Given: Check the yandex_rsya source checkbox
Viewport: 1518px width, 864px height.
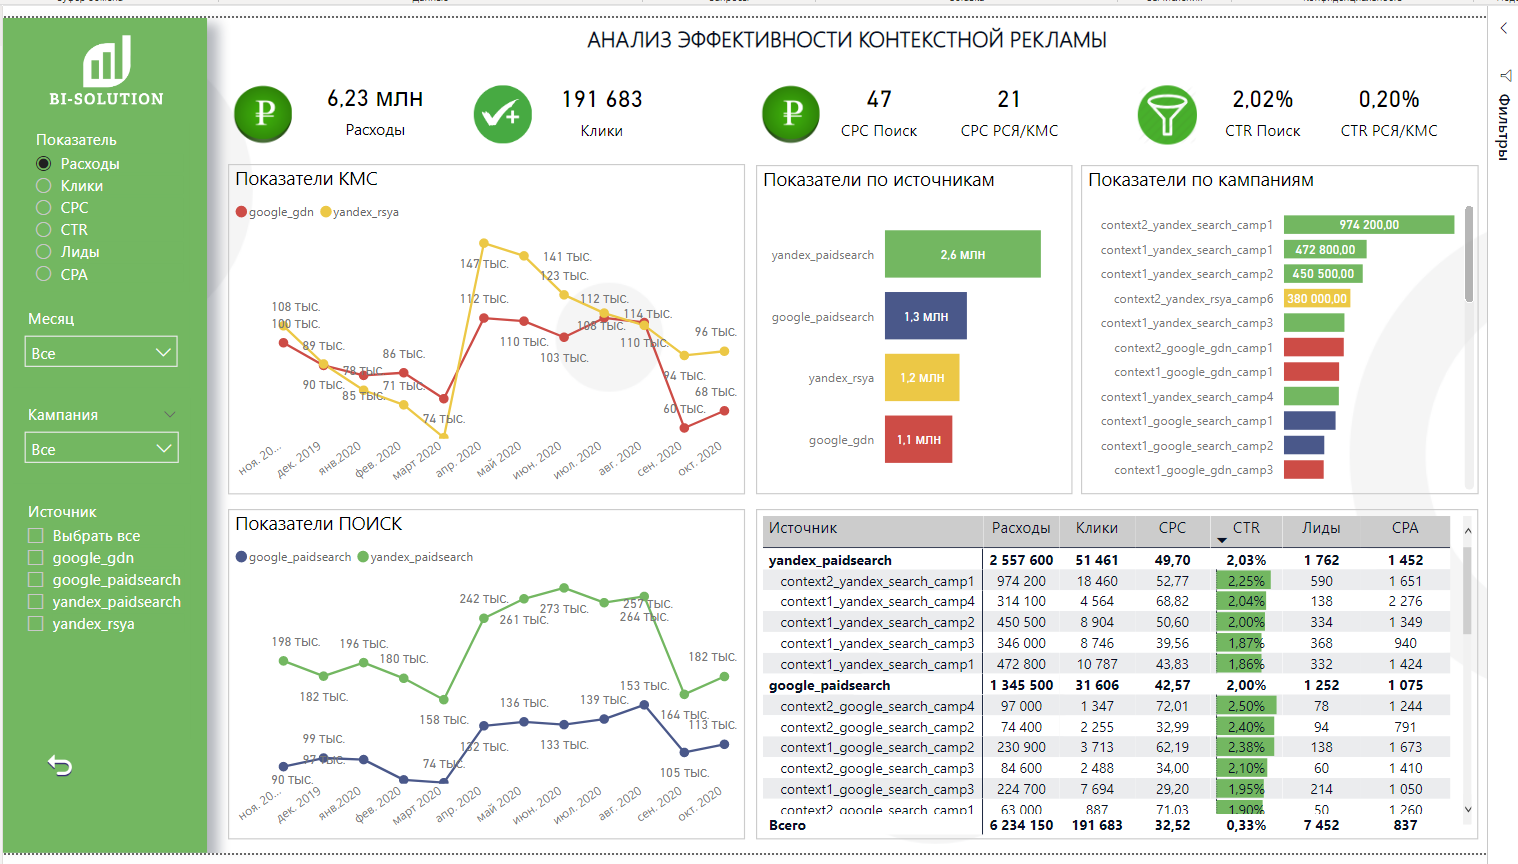Looking at the screenshot, I should [x=36, y=623].
